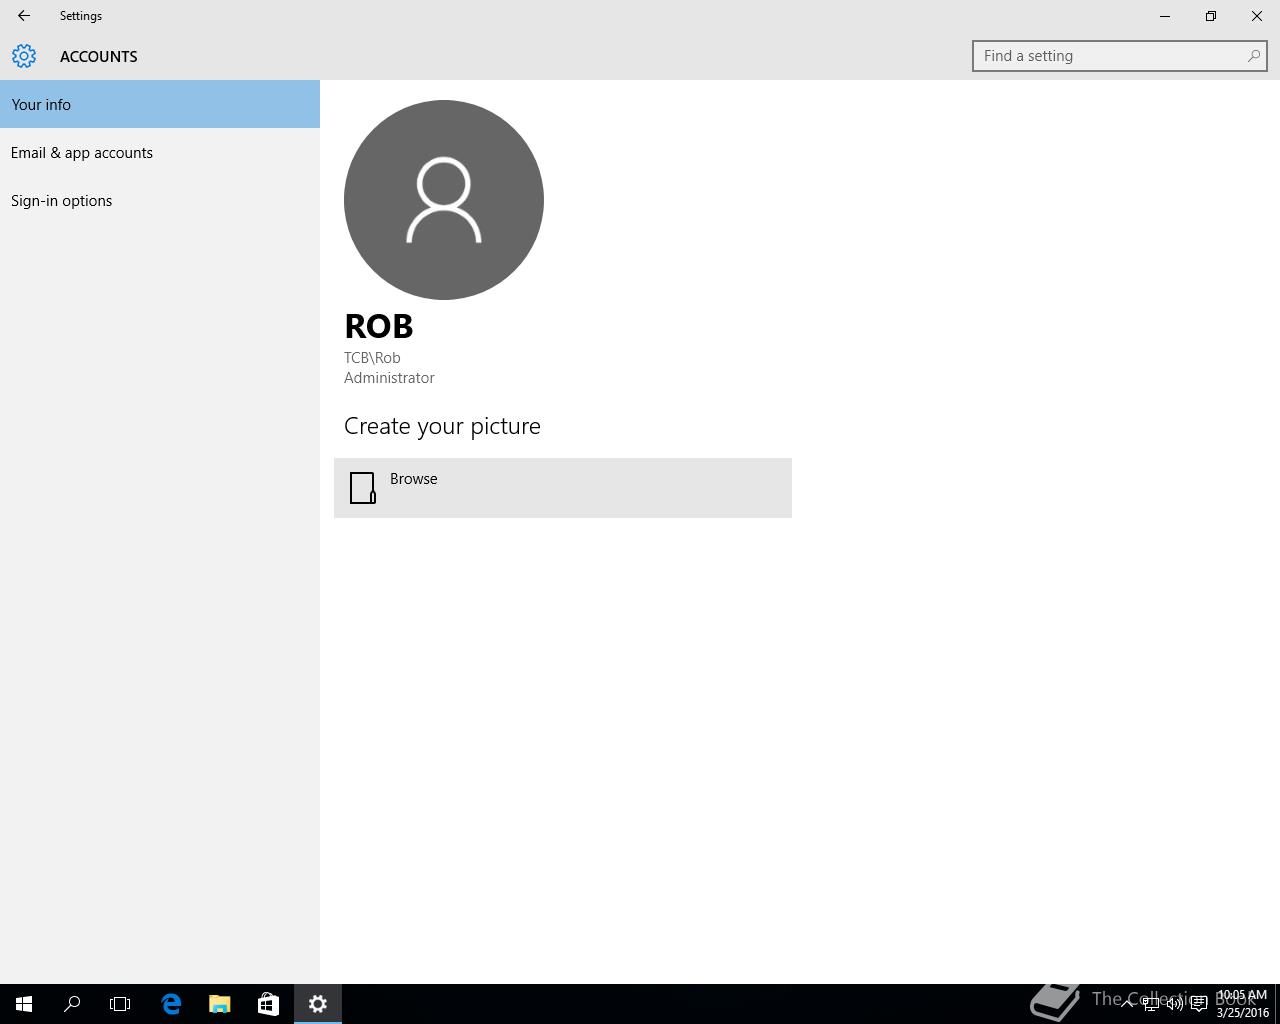Open the Action Center notifications icon

coord(1199,1004)
